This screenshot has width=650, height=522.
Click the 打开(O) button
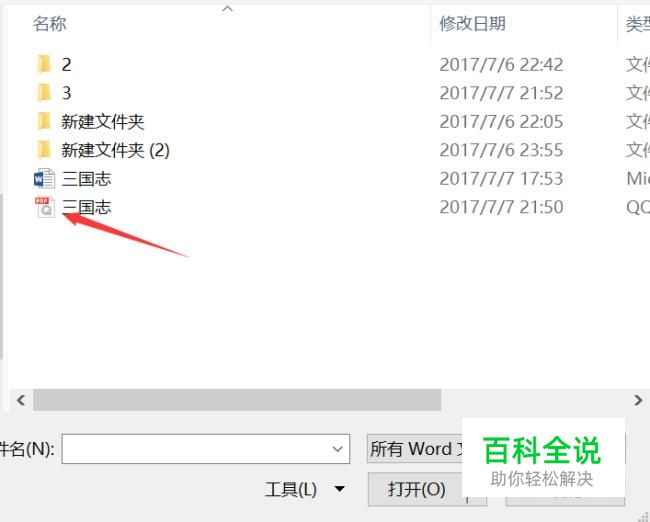[416, 489]
